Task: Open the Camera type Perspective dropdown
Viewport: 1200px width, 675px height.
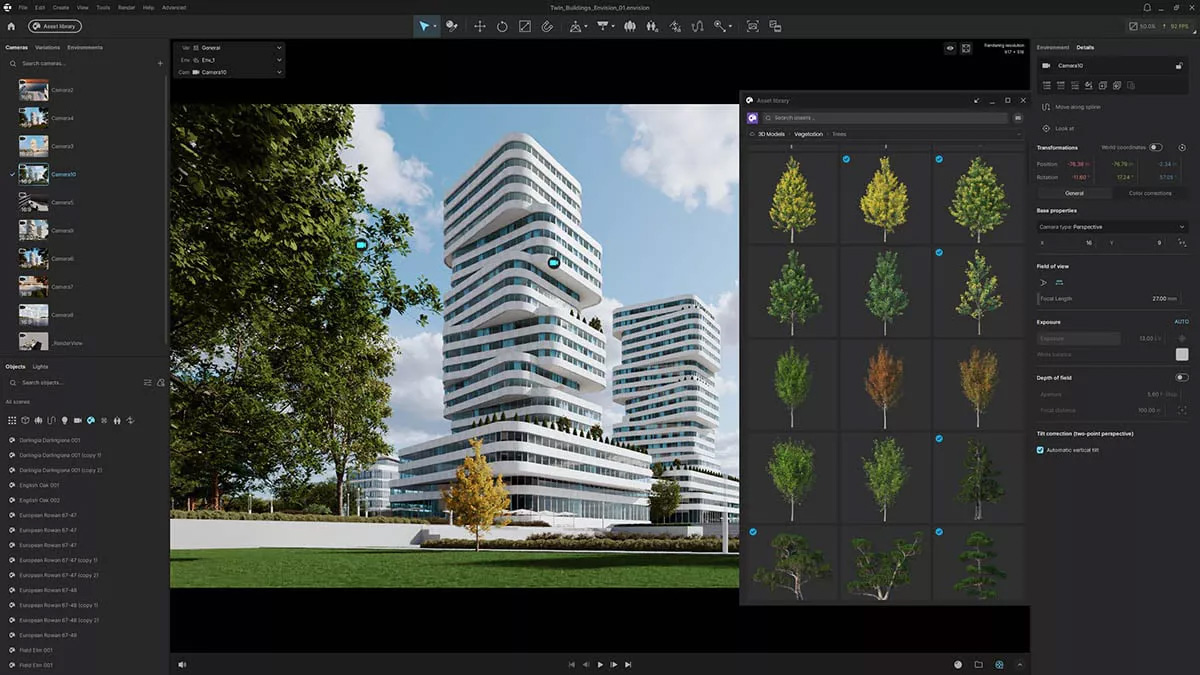Action: (1112, 227)
